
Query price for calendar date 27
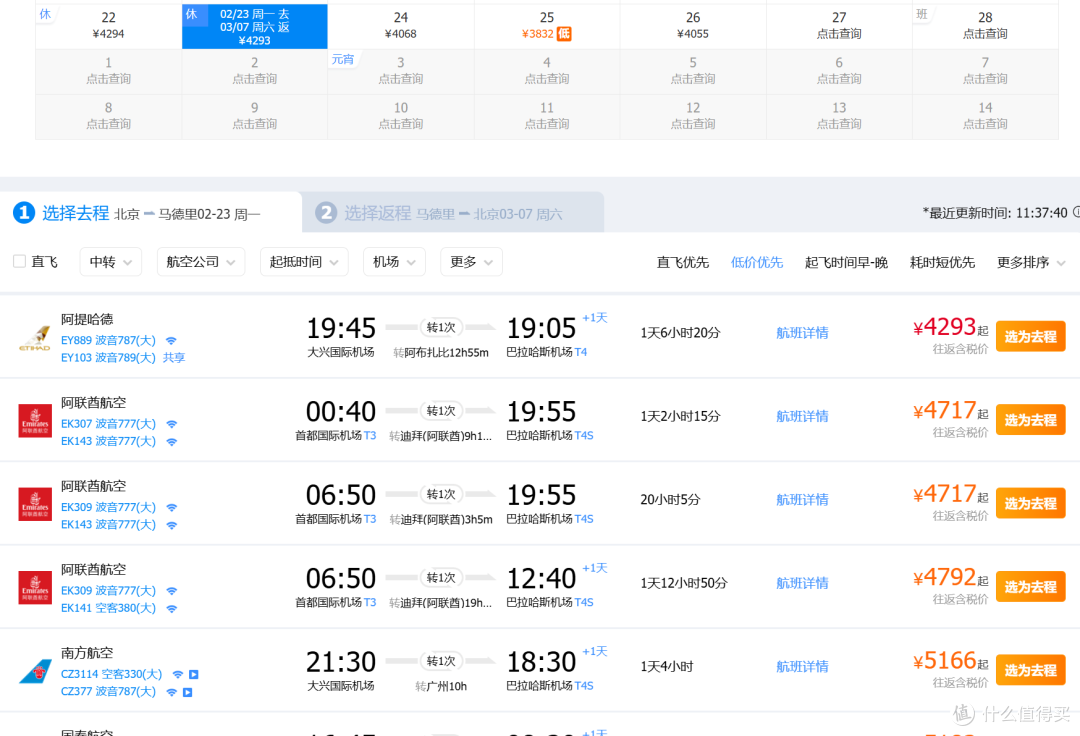click(x=839, y=26)
